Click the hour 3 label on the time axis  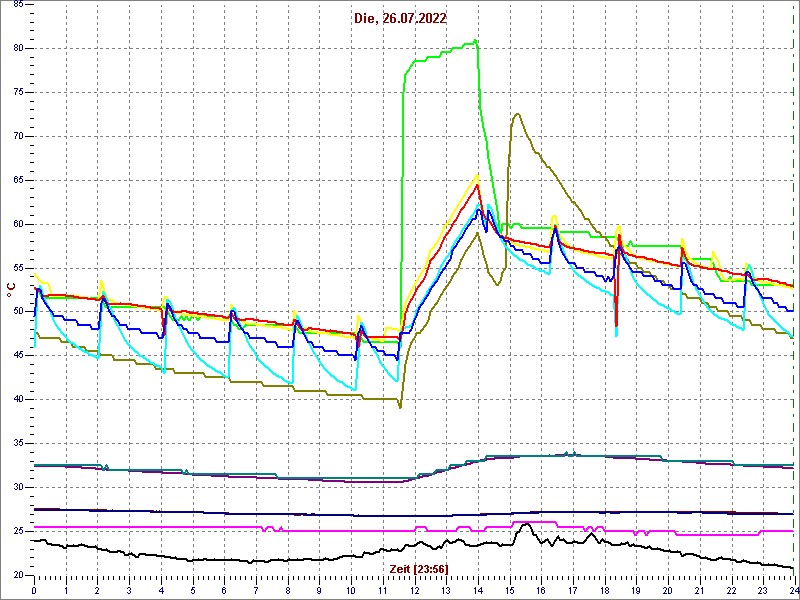129,591
